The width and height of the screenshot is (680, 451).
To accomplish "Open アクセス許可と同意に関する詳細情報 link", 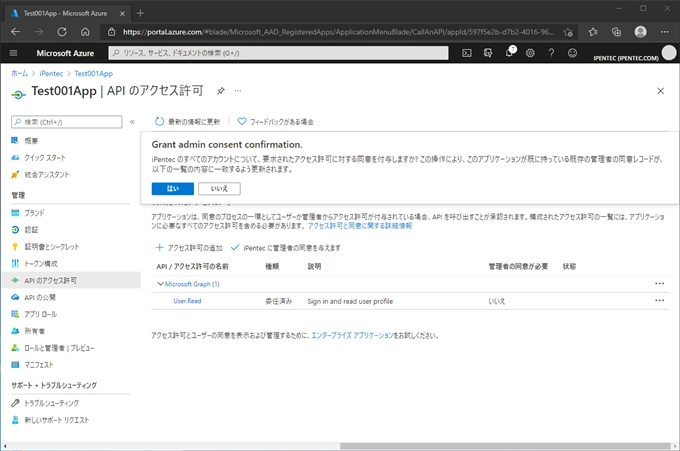I will point(360,226).
